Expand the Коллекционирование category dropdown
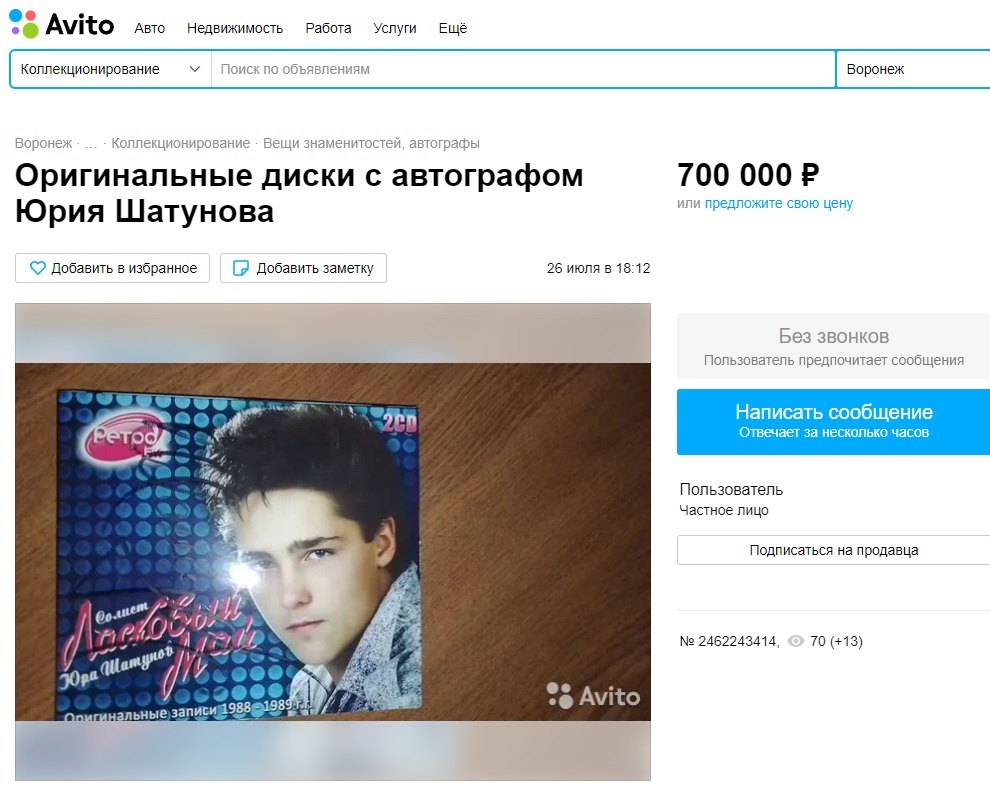 pos(110,69)
